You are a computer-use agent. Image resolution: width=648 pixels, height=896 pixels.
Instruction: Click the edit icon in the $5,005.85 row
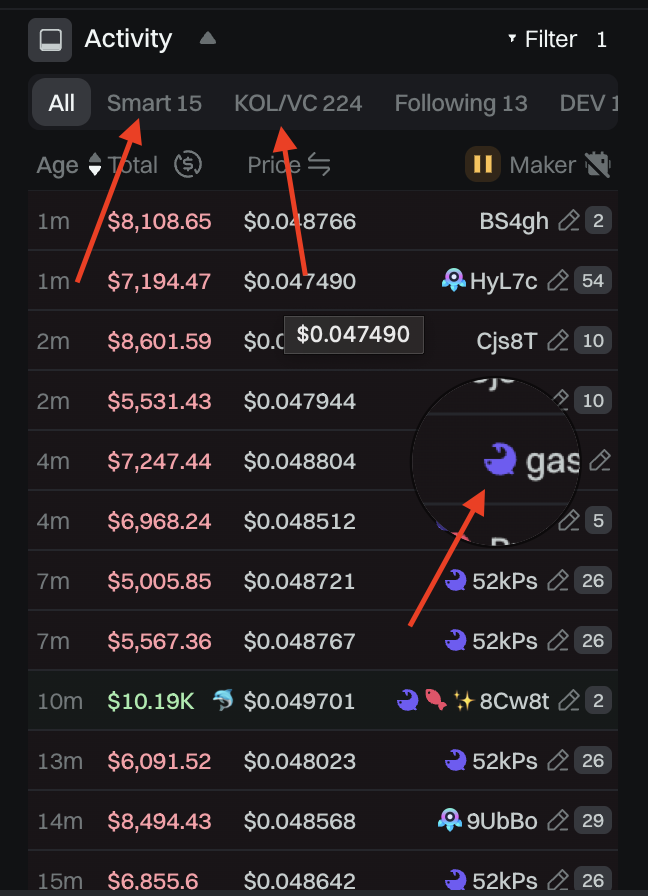click(558, 581)
